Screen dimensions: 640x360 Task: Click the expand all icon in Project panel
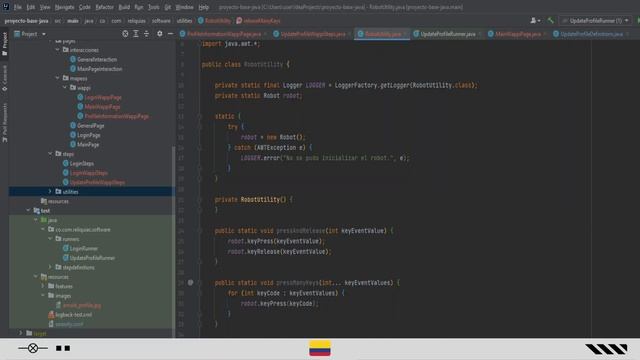pos(136,34)
